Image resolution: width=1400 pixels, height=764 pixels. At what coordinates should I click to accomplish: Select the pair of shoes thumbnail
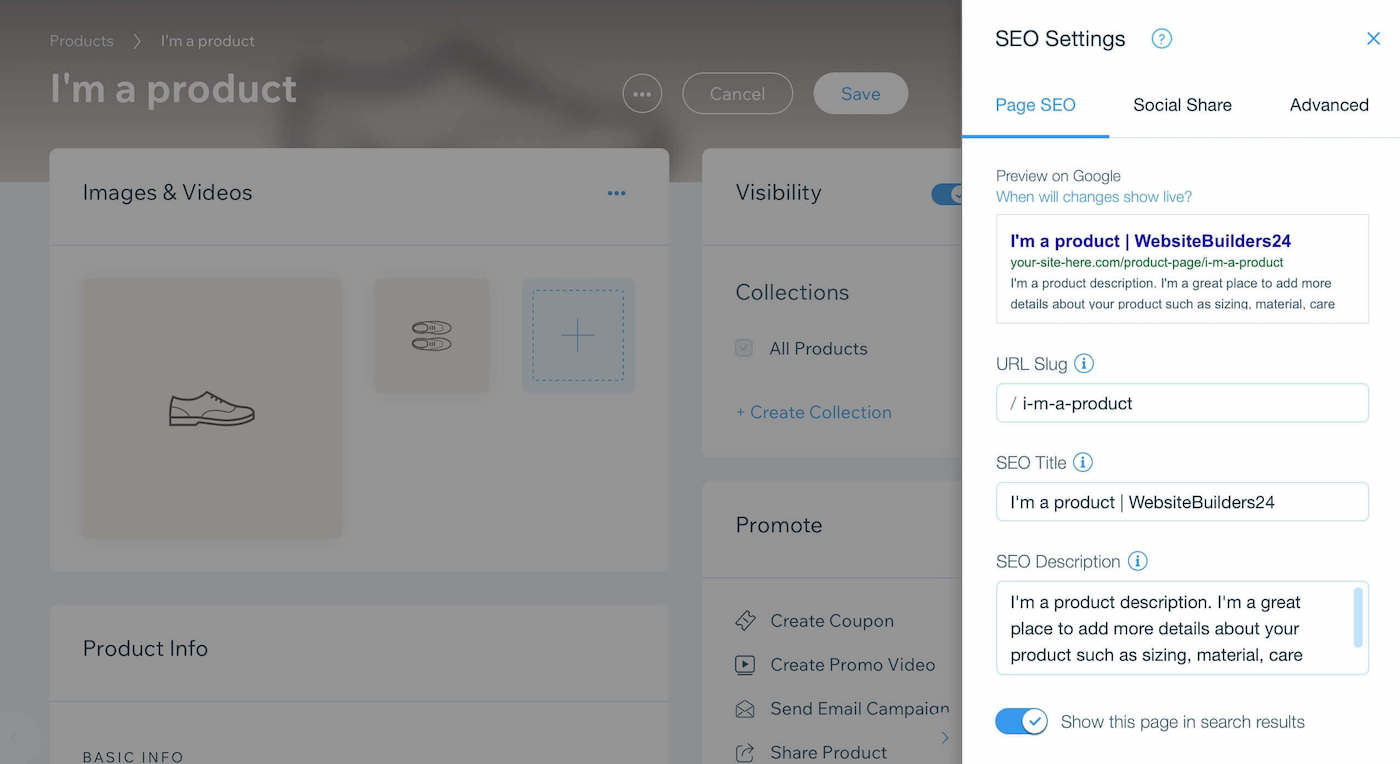[x=432, y=336]
